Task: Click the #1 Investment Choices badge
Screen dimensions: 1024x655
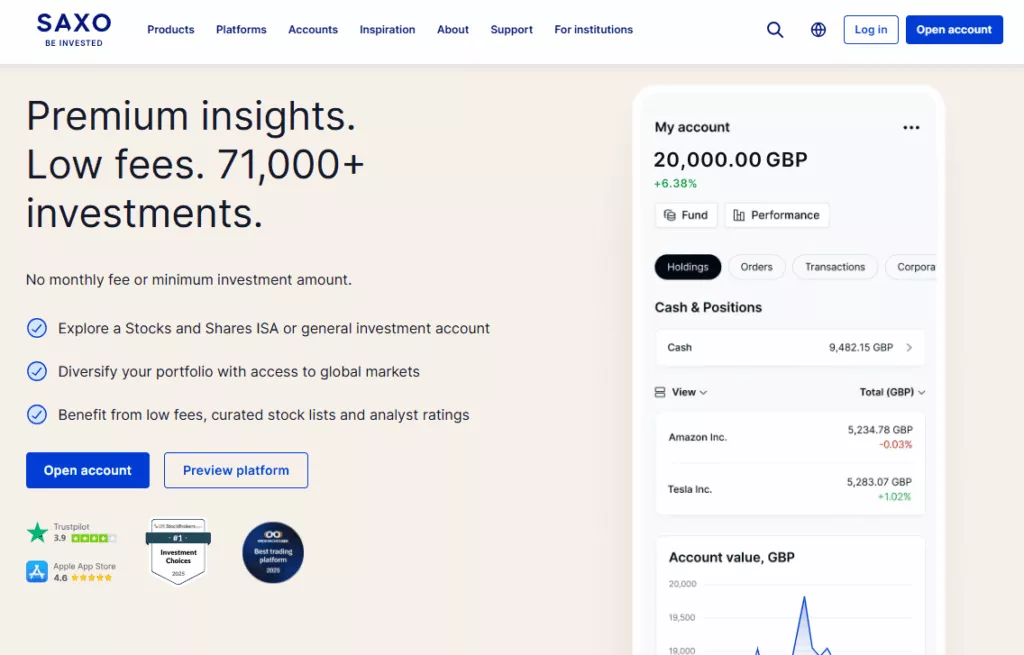Action: pos(178,551)
